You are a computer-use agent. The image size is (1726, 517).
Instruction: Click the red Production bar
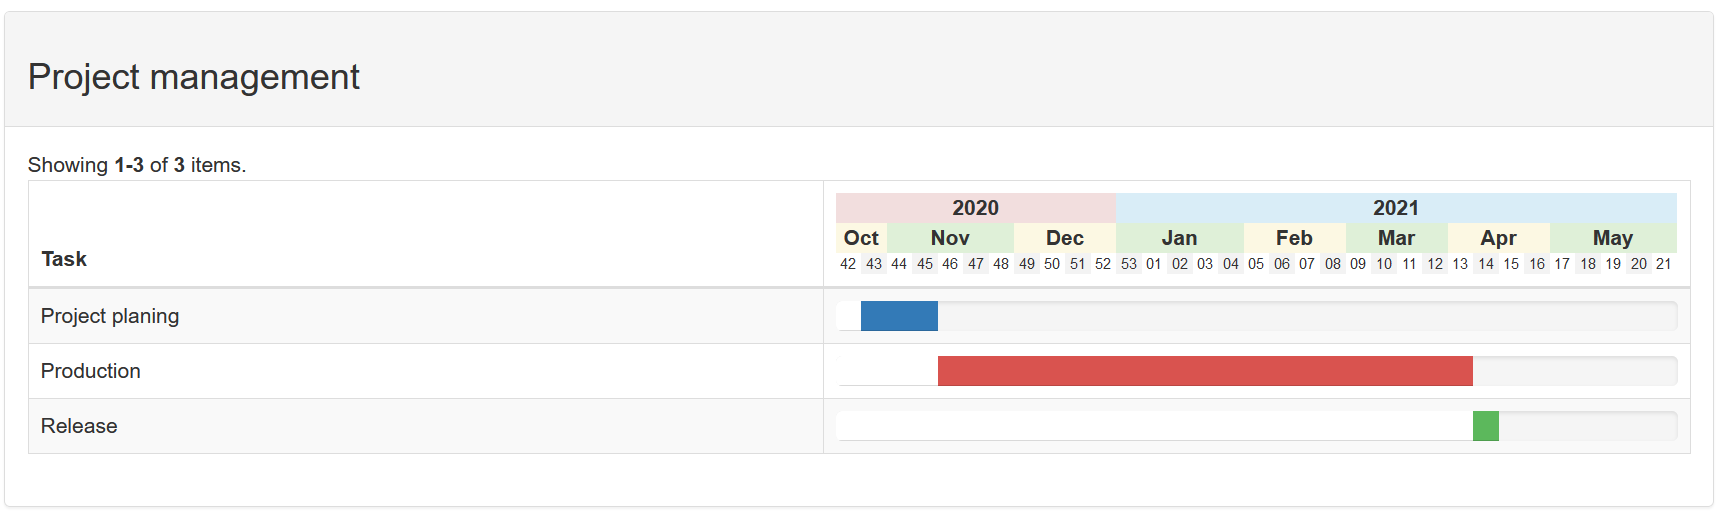[1205, 371]
